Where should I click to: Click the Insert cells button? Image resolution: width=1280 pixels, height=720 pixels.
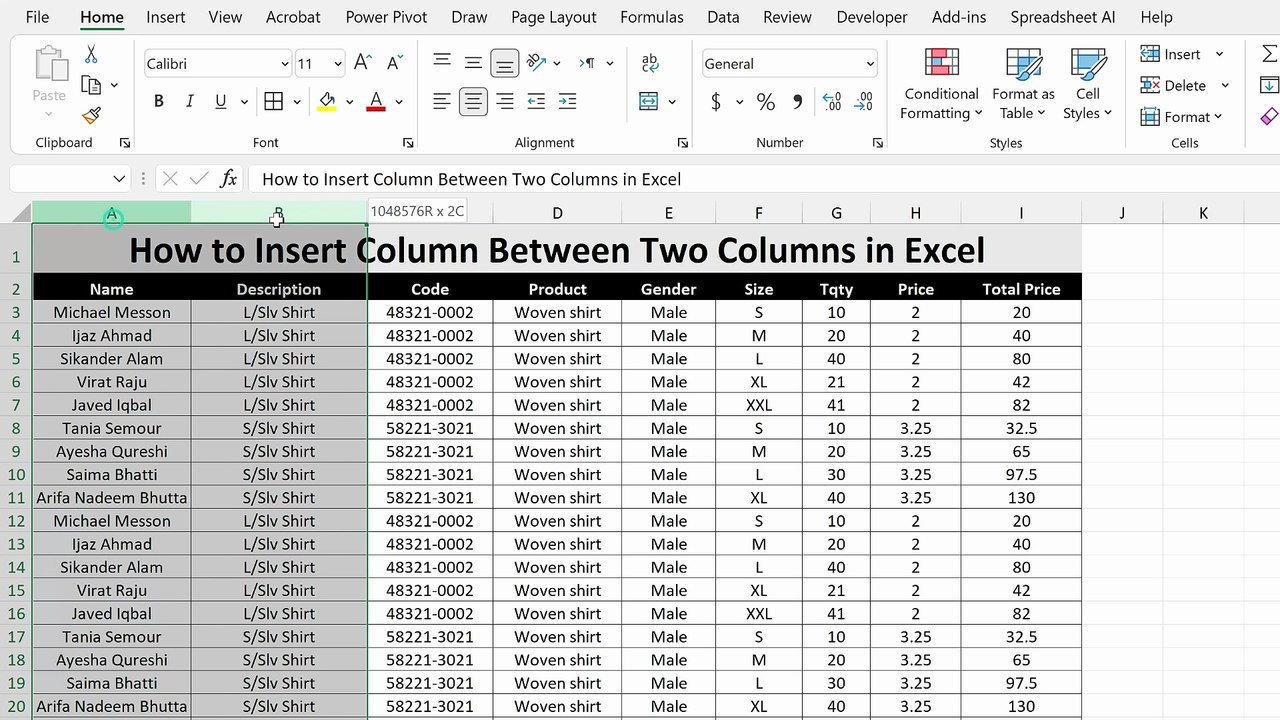point(1171,54)
